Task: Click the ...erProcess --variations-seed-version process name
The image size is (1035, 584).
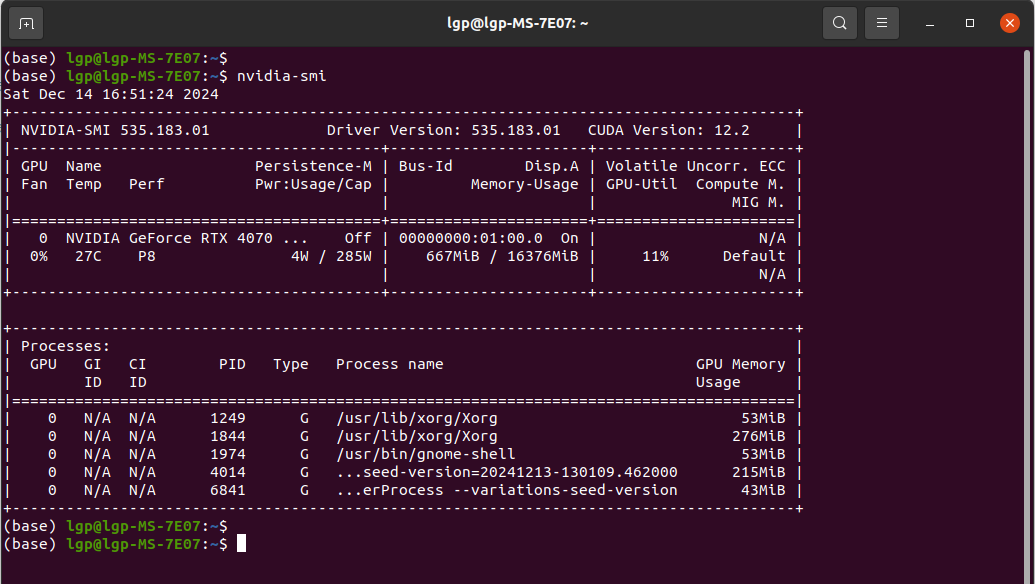Action: click(507, 490)
